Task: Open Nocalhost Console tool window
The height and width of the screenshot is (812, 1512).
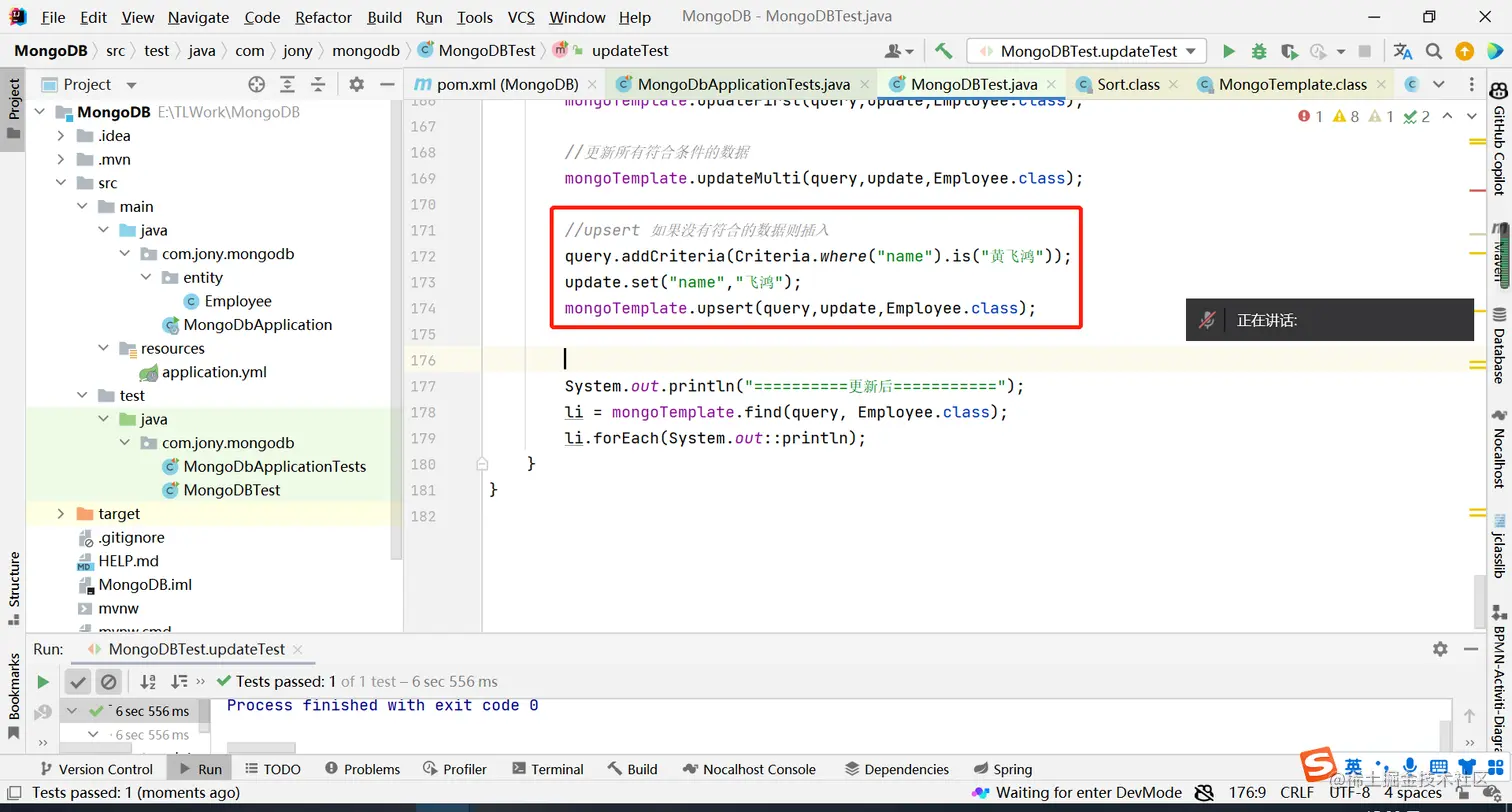Action: tap(749, 769)
